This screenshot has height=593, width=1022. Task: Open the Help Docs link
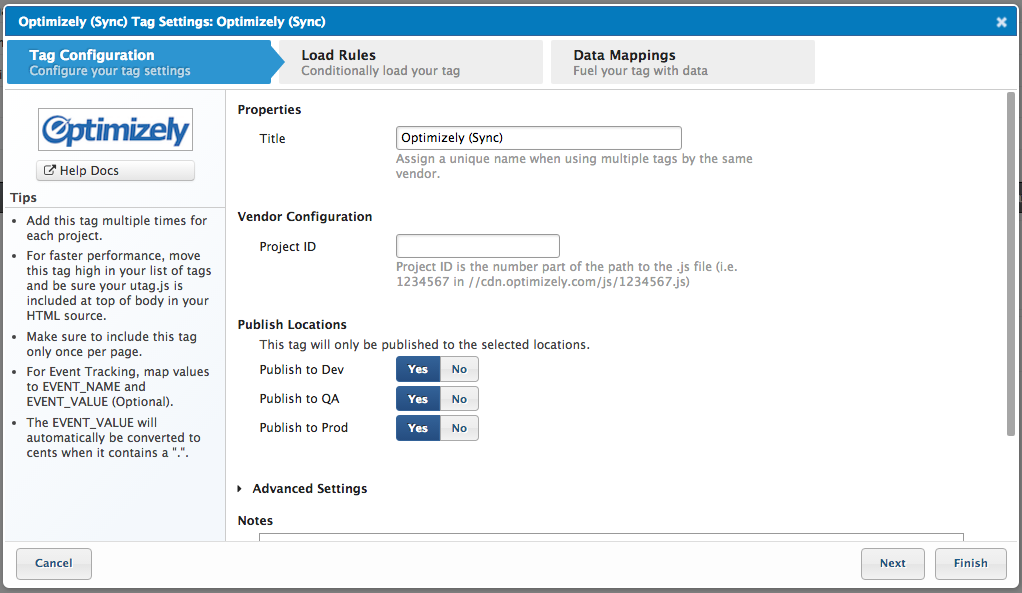tap(115, 171)
